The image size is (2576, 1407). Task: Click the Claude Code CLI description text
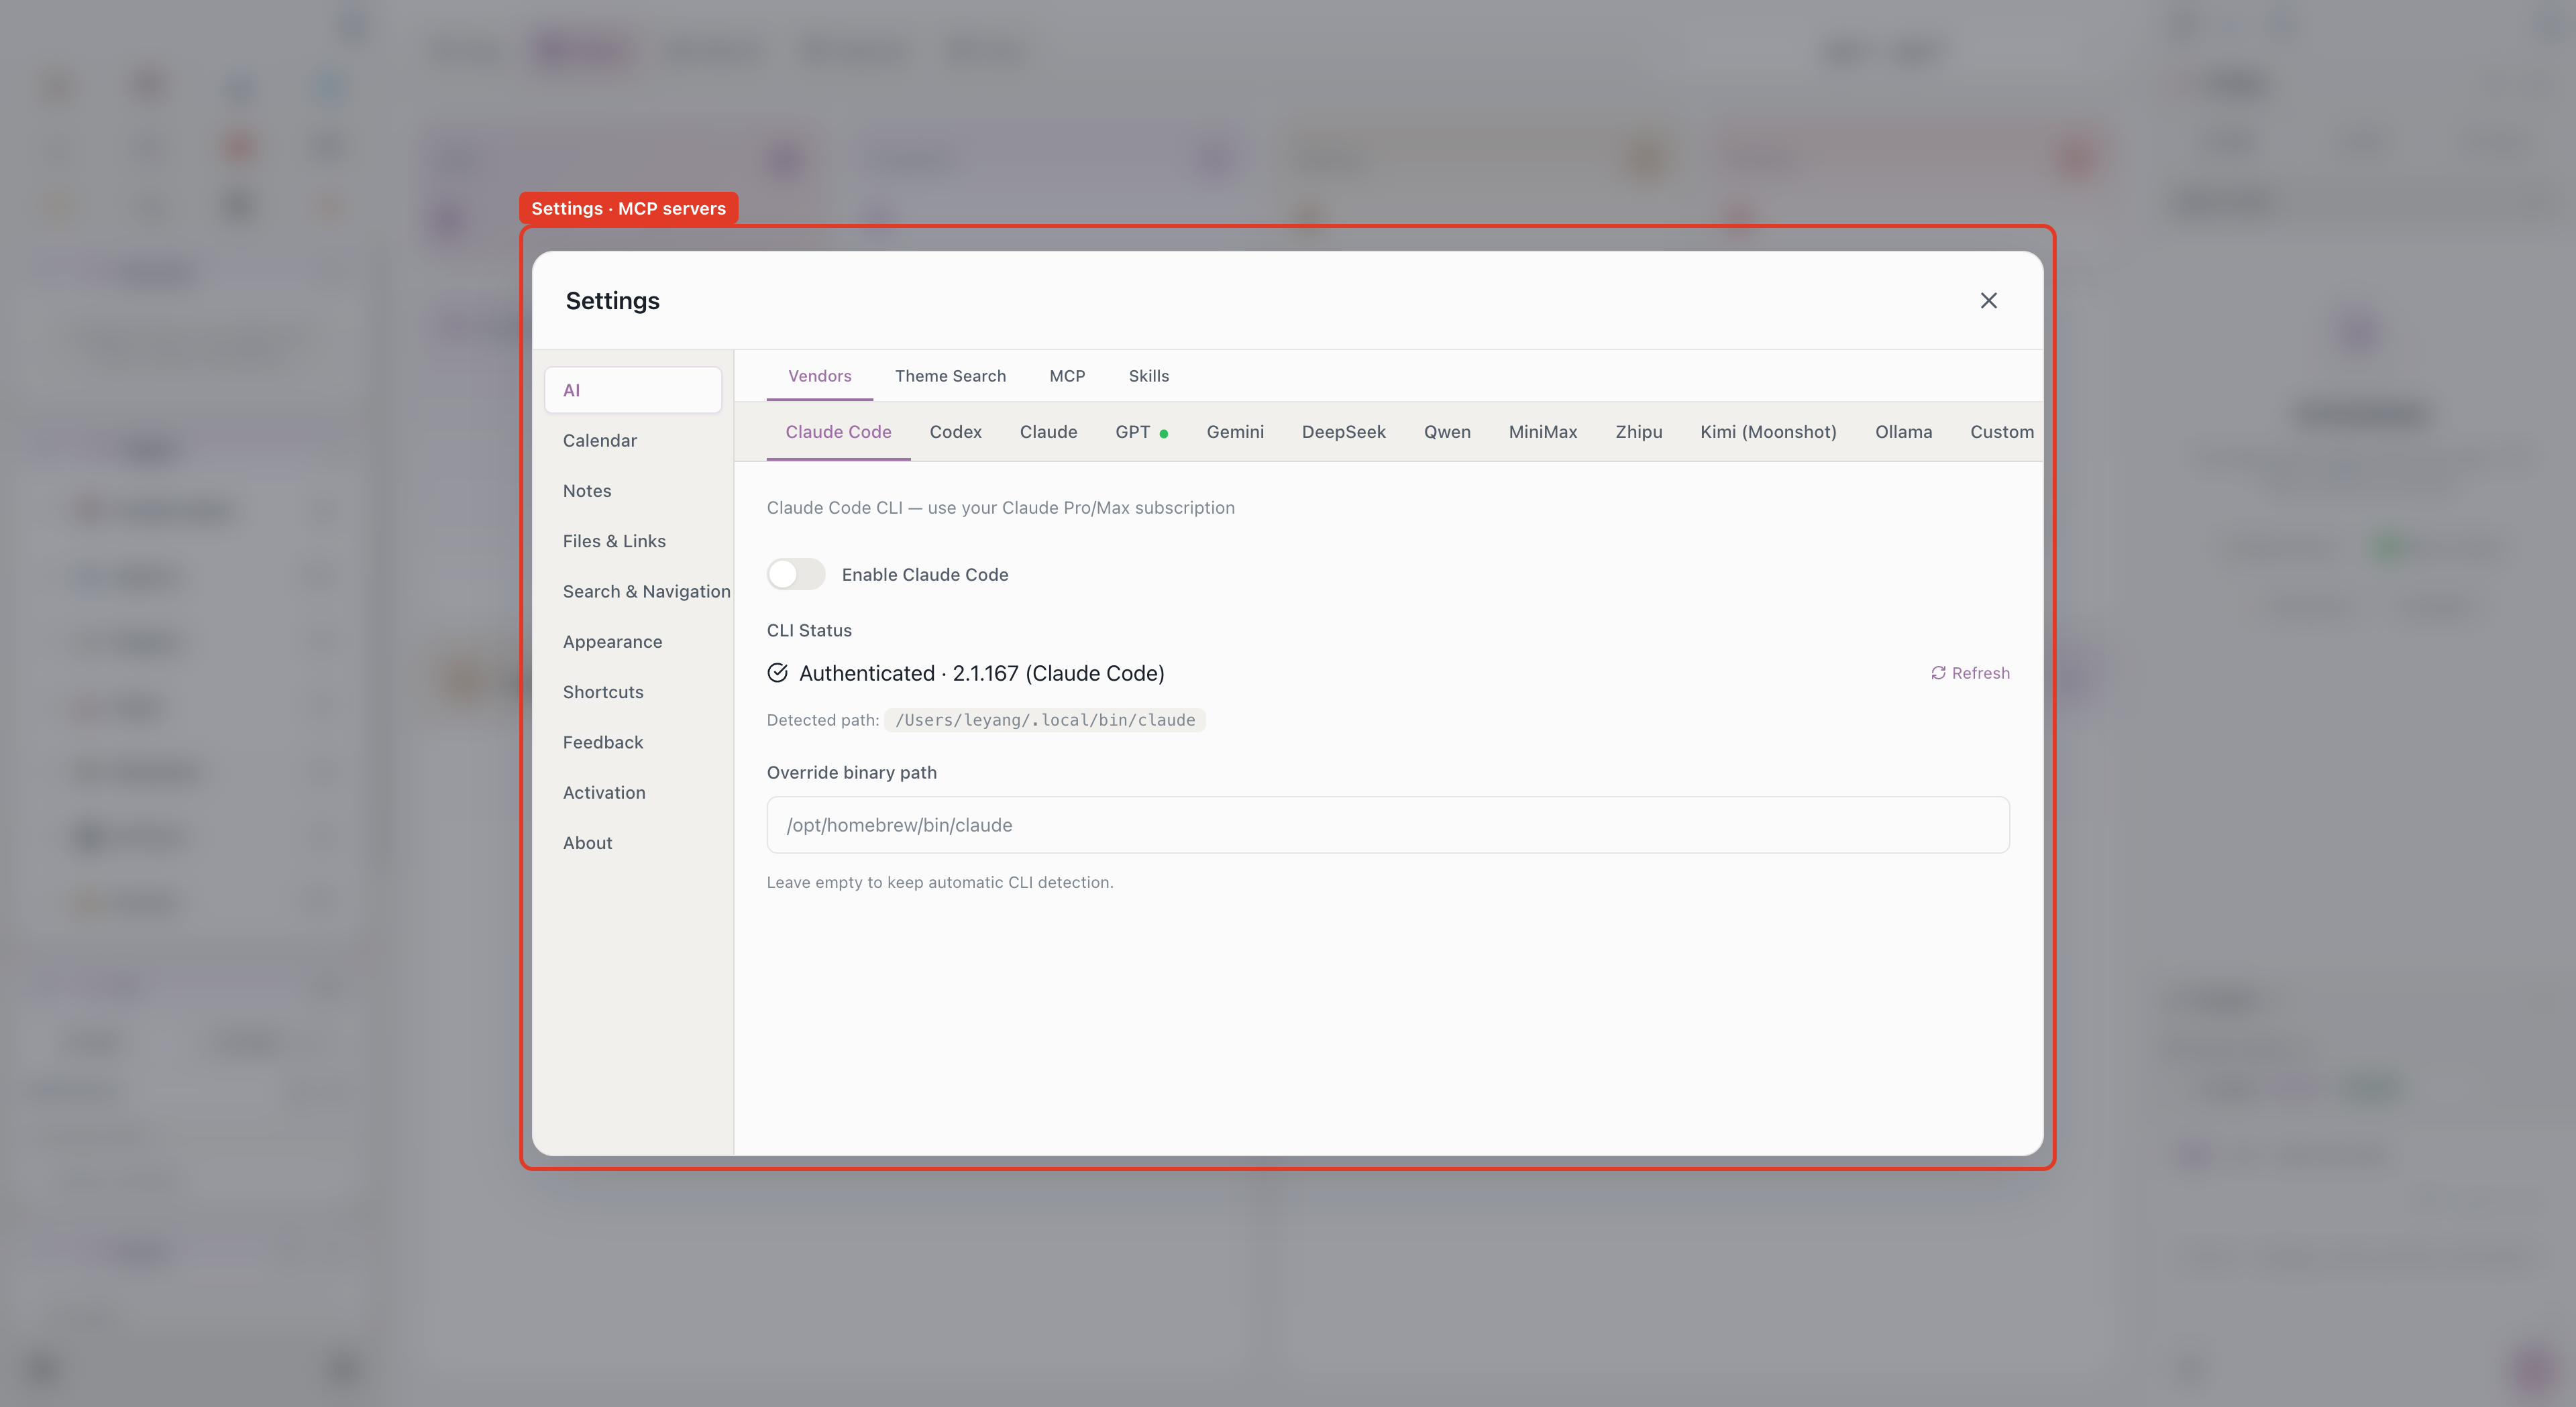coord(1000,508)
